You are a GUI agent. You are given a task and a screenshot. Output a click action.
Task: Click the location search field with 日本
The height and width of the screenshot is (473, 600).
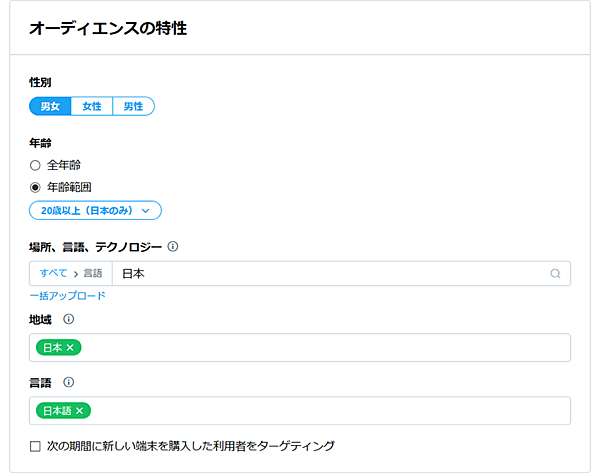[x=330, y=273]
